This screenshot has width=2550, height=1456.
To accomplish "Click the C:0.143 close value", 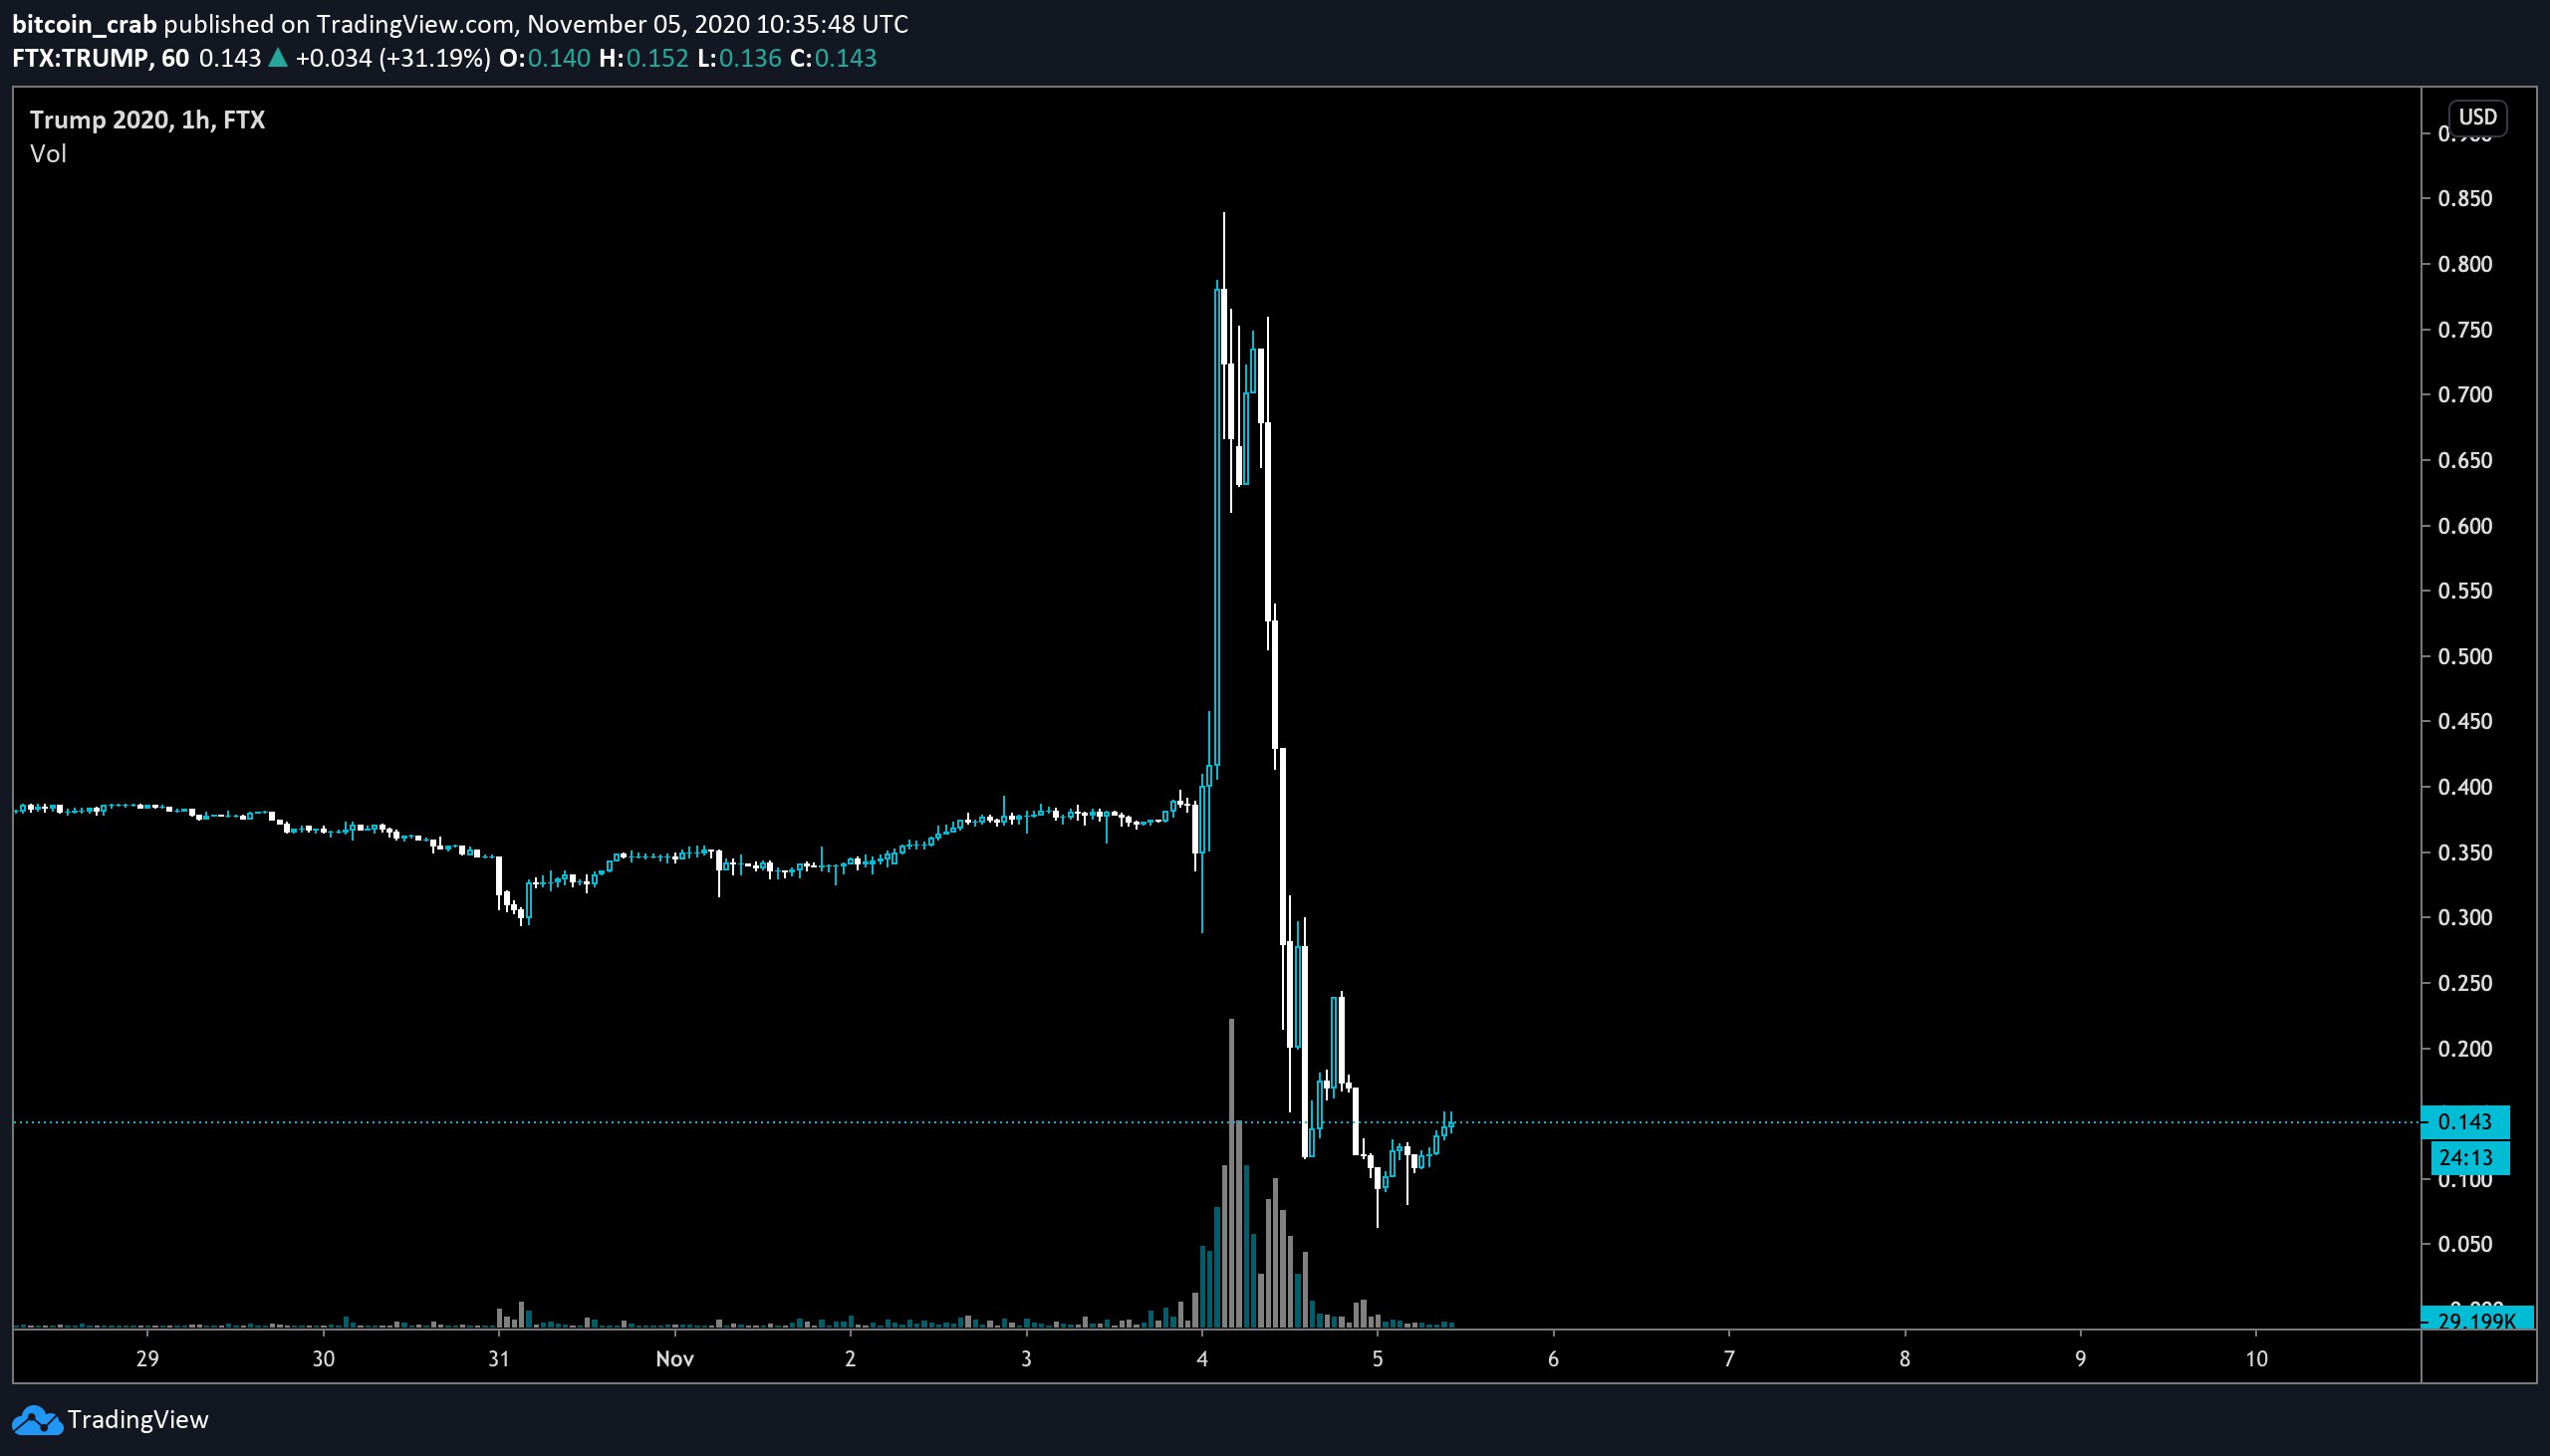I will pyautogui.click(x=833, y=58).
